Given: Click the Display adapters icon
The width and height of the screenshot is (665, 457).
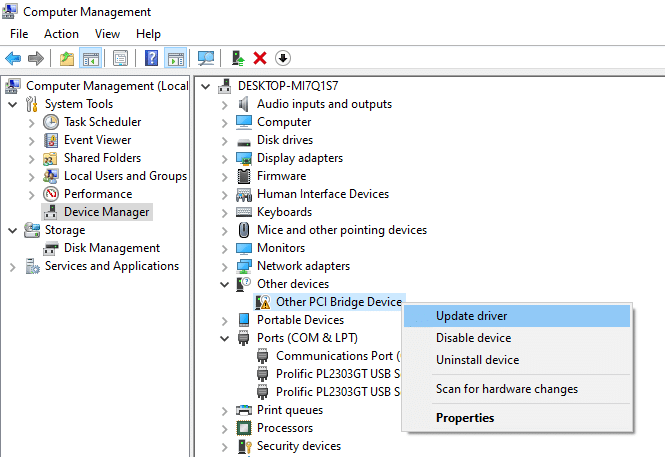Looking at the screenshot, I should coord(244,158).
